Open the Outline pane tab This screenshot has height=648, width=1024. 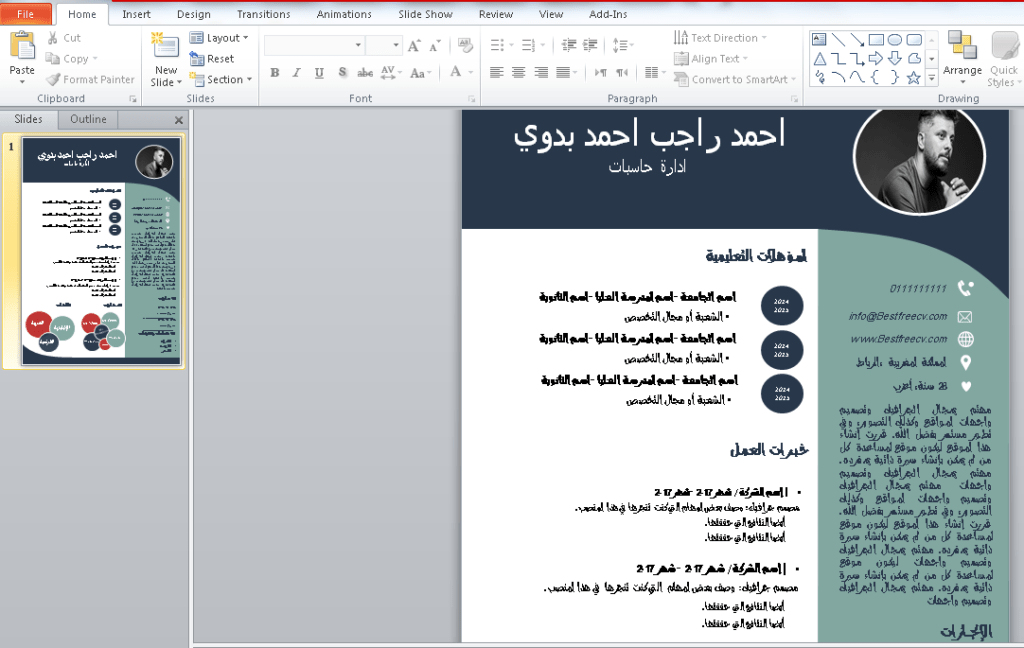tap(88, 119)
